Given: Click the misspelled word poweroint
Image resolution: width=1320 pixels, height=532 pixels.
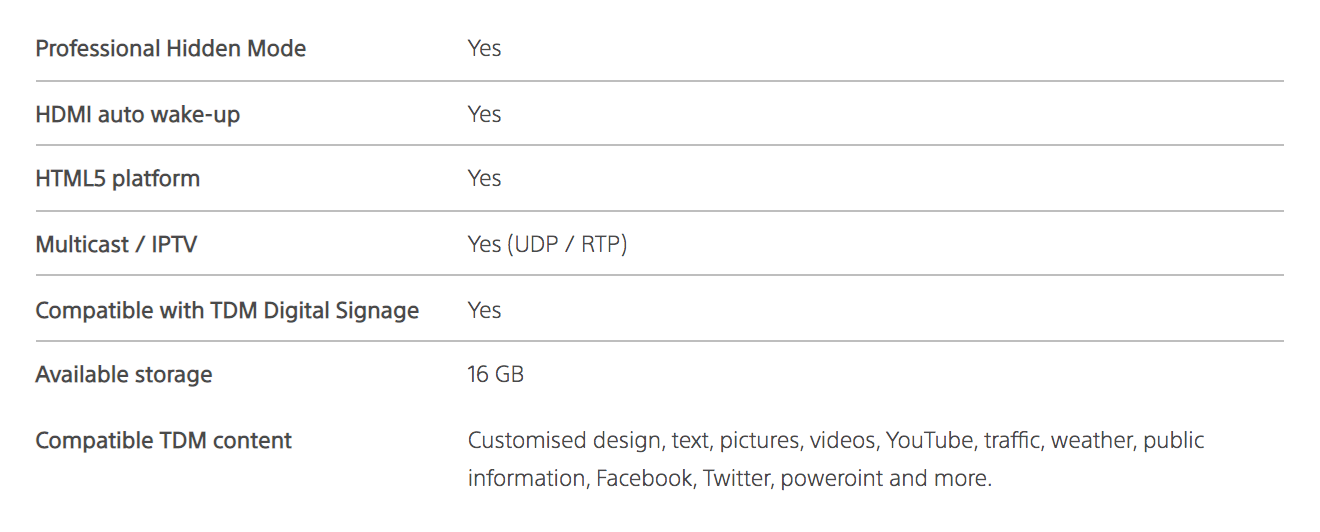Looking at the screenshot, I should 831,479.
